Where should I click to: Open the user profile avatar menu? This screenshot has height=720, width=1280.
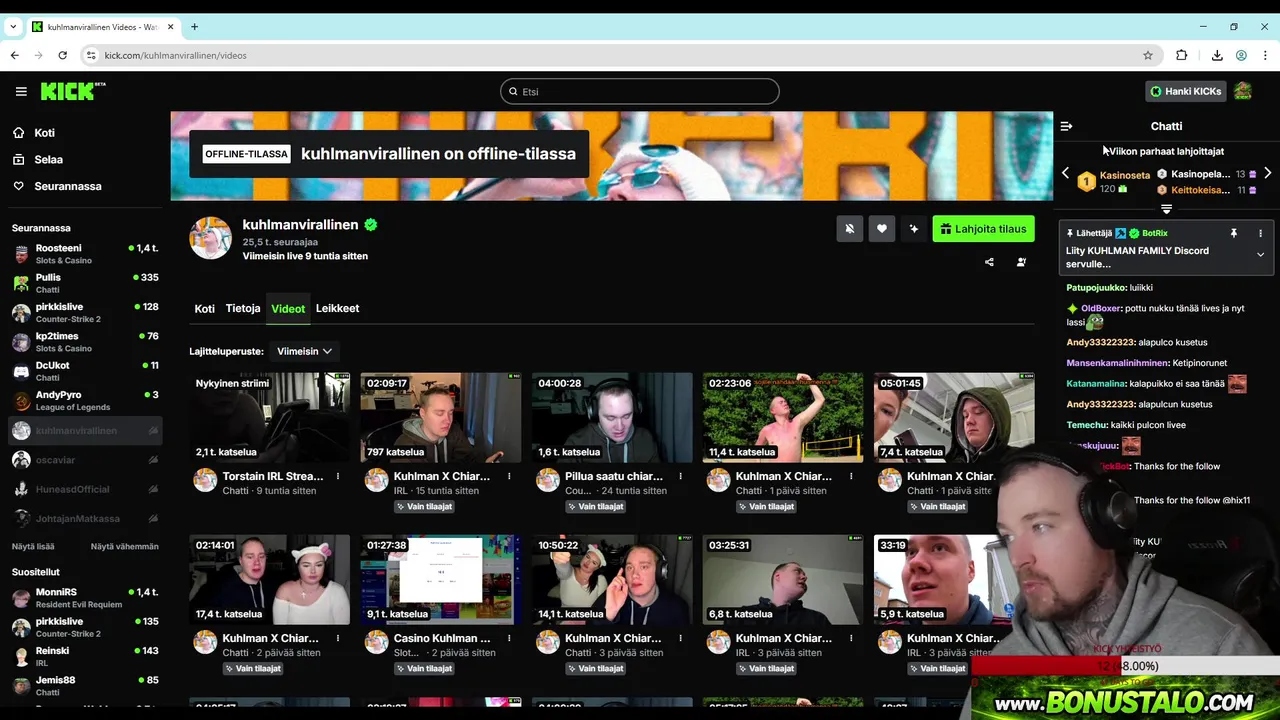pyautogui.click(x=1243, y=91)
